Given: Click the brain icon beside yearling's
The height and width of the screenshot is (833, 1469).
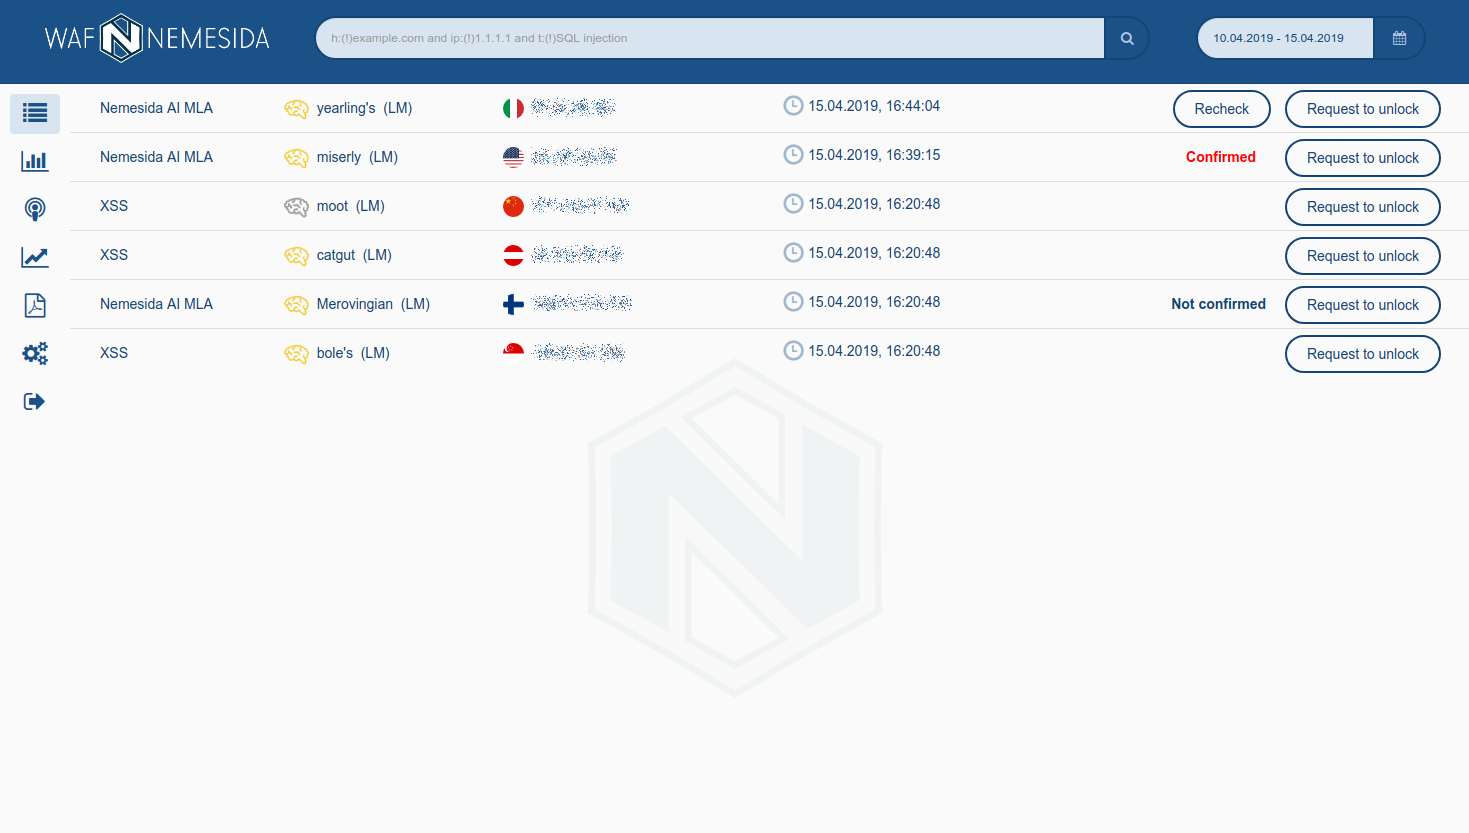Looking at the screenshot, I should pyautogui.click(x=296, y=108).
